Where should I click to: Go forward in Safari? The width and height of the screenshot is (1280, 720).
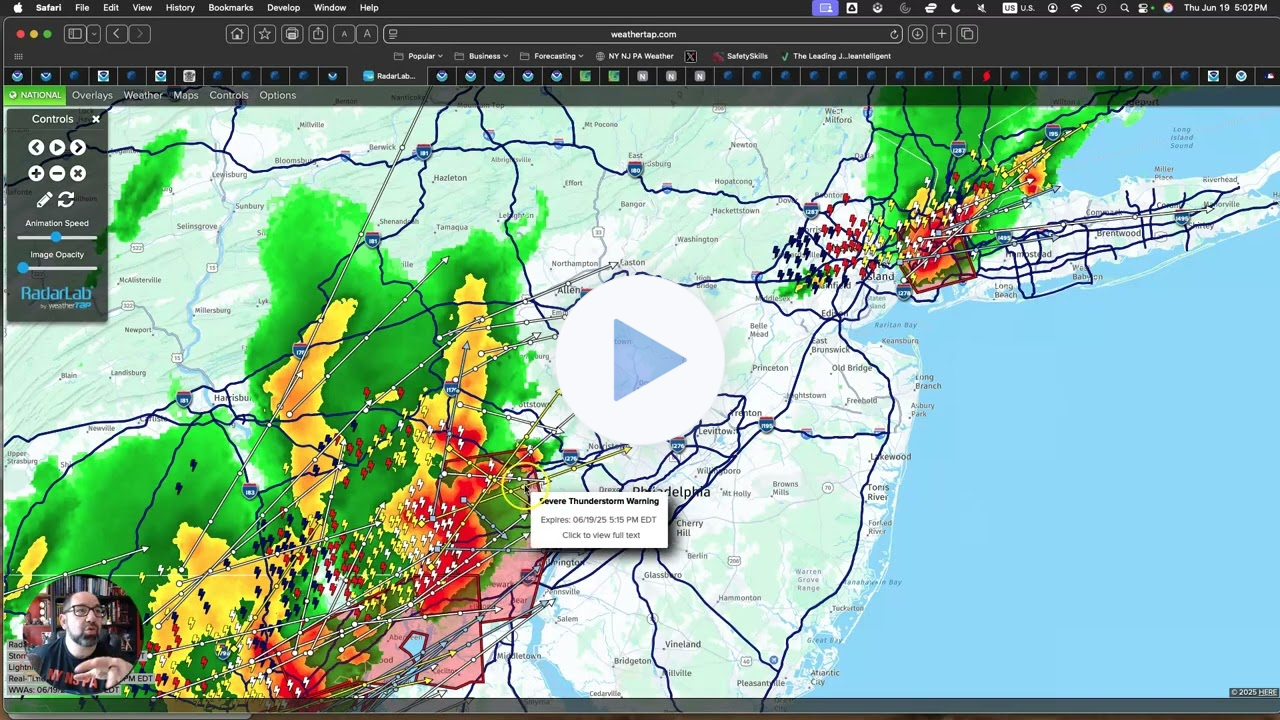139,34
